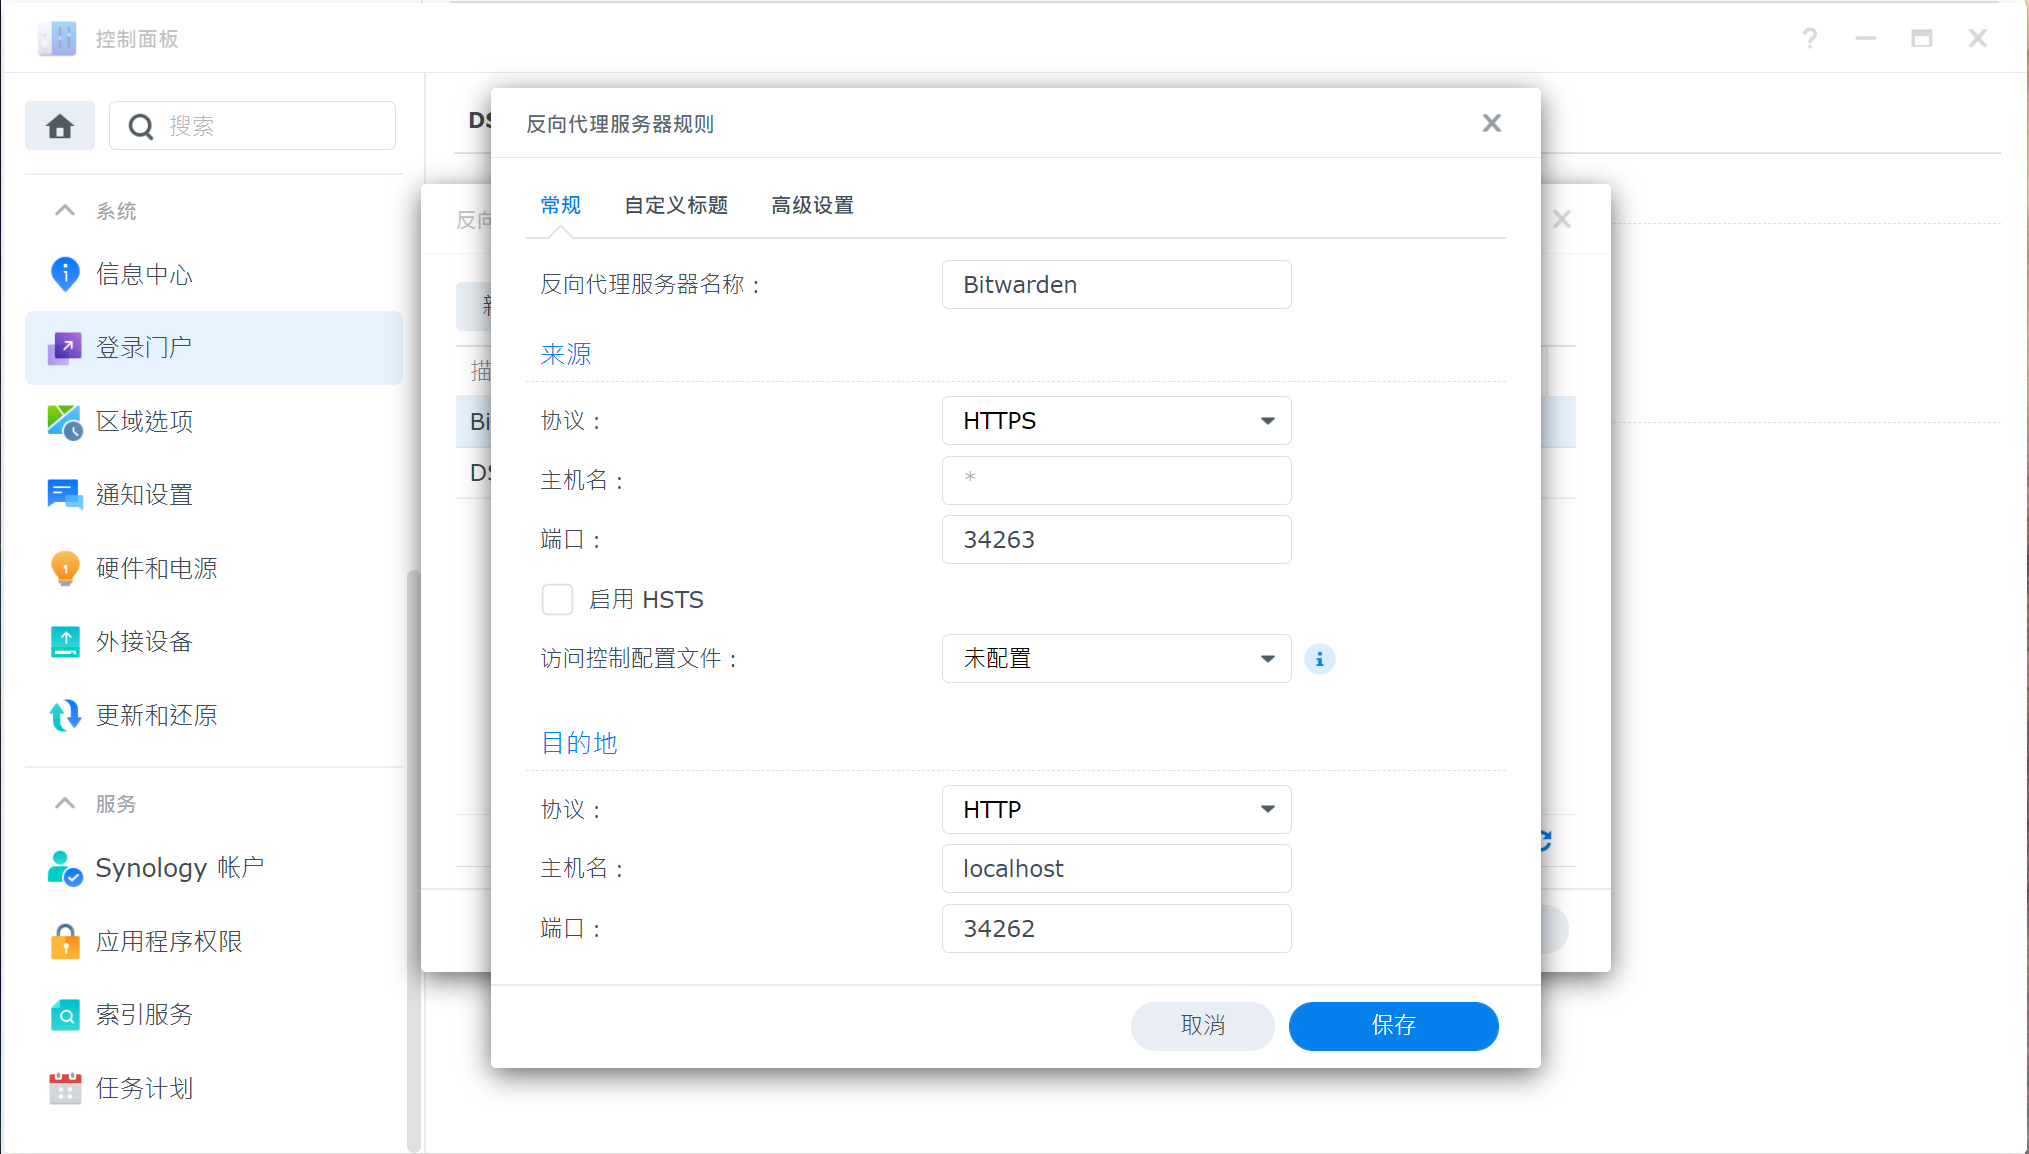Image resolution: width=2029 pixels, height=1154 pixels.
Task: Close the background reverse proxy window
Action: click(1562, 219)
